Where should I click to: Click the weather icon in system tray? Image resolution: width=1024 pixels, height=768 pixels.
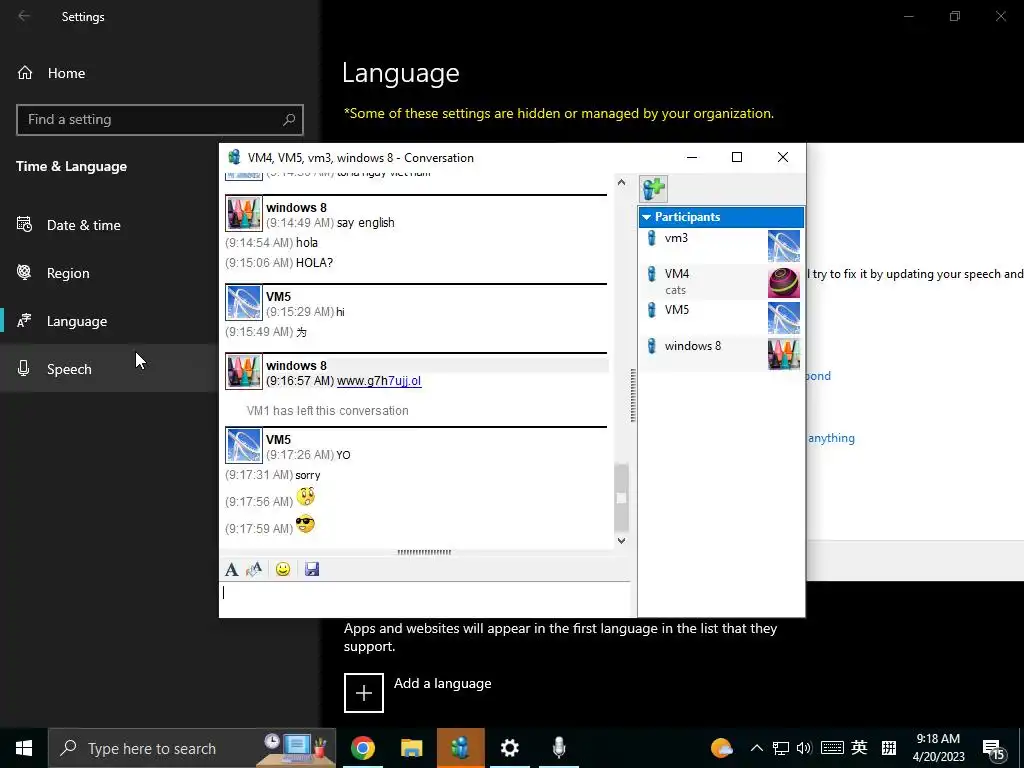(721, 748)
